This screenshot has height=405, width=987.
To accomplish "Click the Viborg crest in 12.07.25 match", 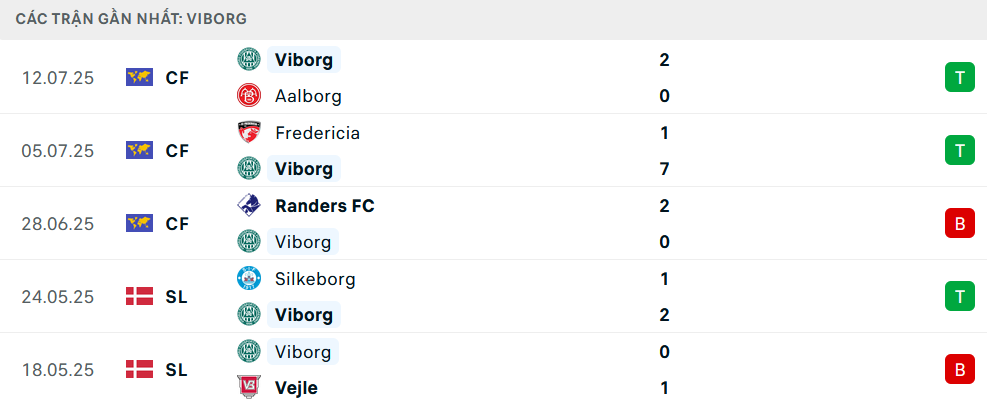I will tap(249, 59).
